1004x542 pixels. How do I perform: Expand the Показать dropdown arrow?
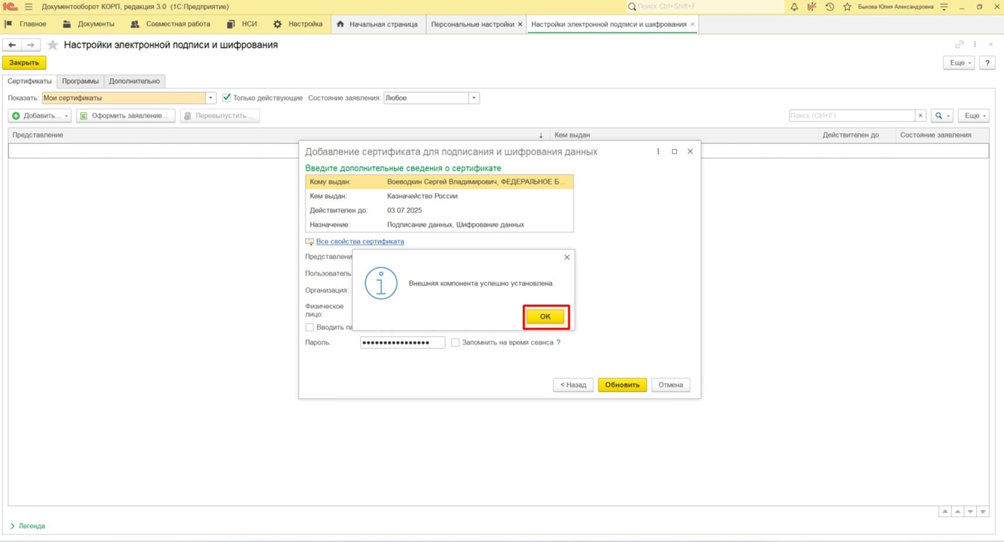(211, 98)
